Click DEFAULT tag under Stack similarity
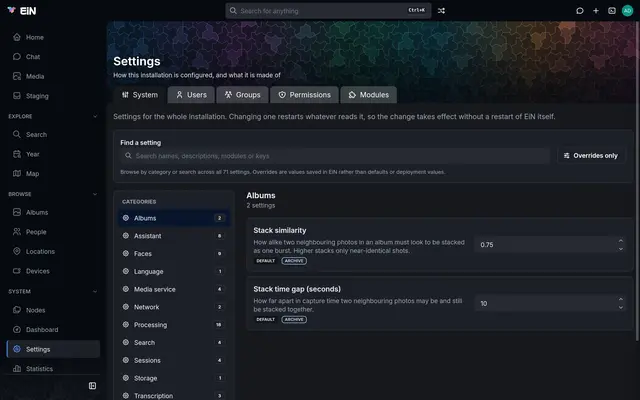The image size is (640, 400). point(265,261)
